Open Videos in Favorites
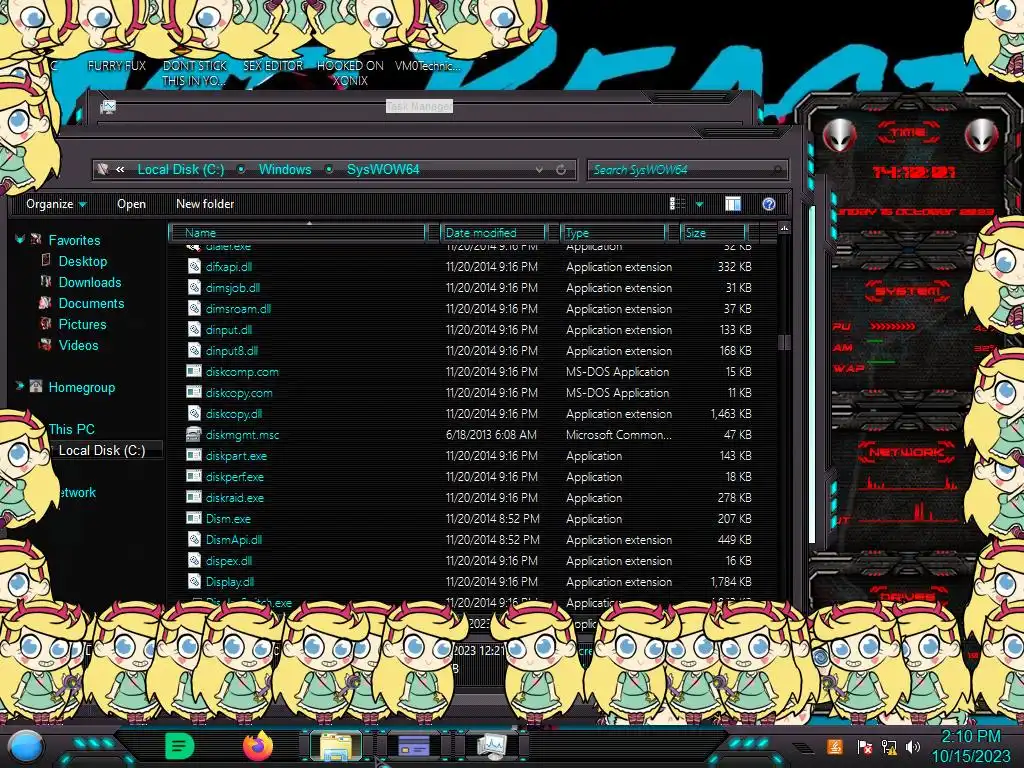This screenshot has height=768, width=1024. tap(78, 345)
